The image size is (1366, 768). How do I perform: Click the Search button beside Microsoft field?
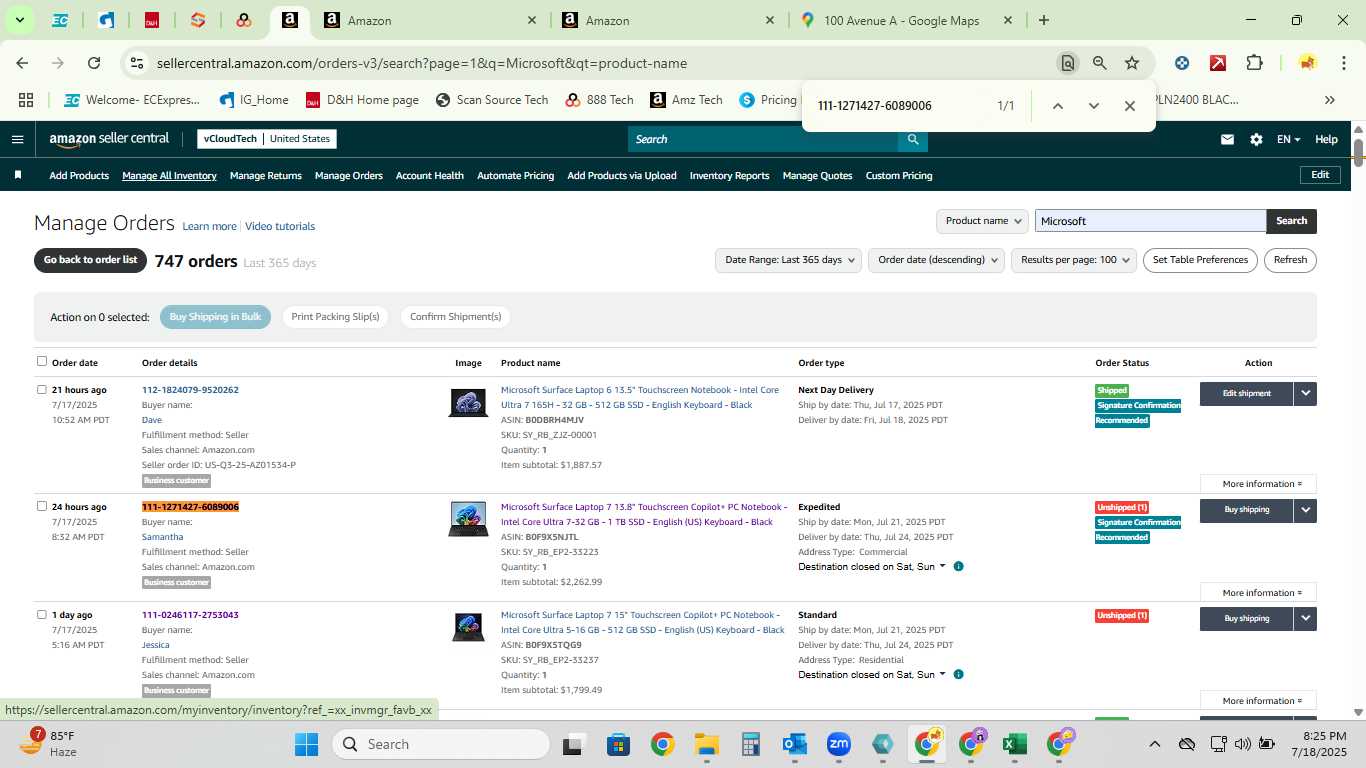pos(1291,221)
